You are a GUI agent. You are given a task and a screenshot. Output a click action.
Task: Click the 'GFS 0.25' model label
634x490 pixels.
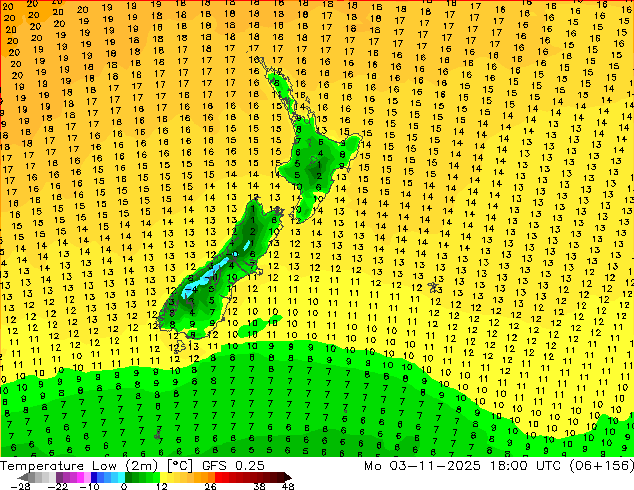(233, 466)
